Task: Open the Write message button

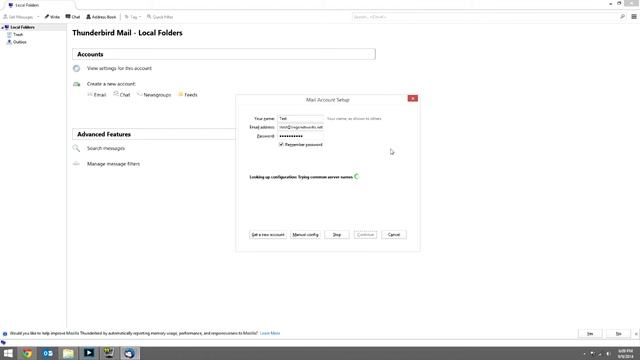Action: pyautogui.click(x=52, y=17)
